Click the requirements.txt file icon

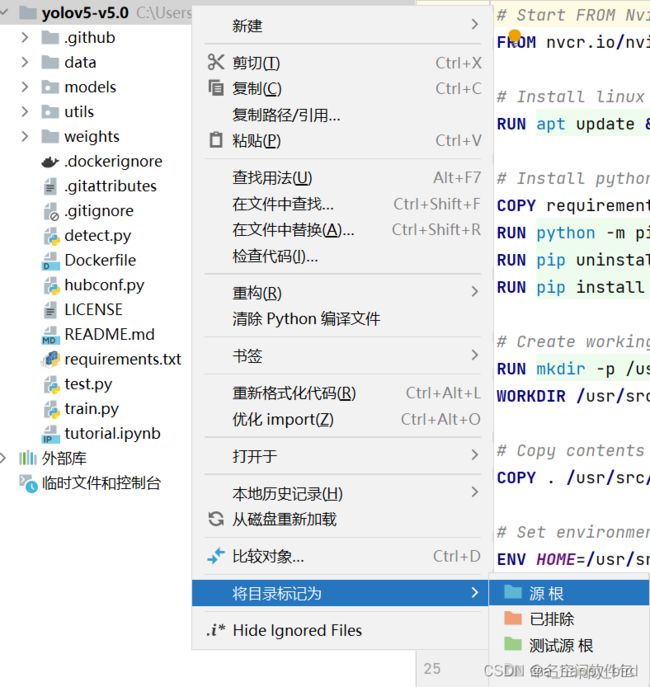pos(51,359)
